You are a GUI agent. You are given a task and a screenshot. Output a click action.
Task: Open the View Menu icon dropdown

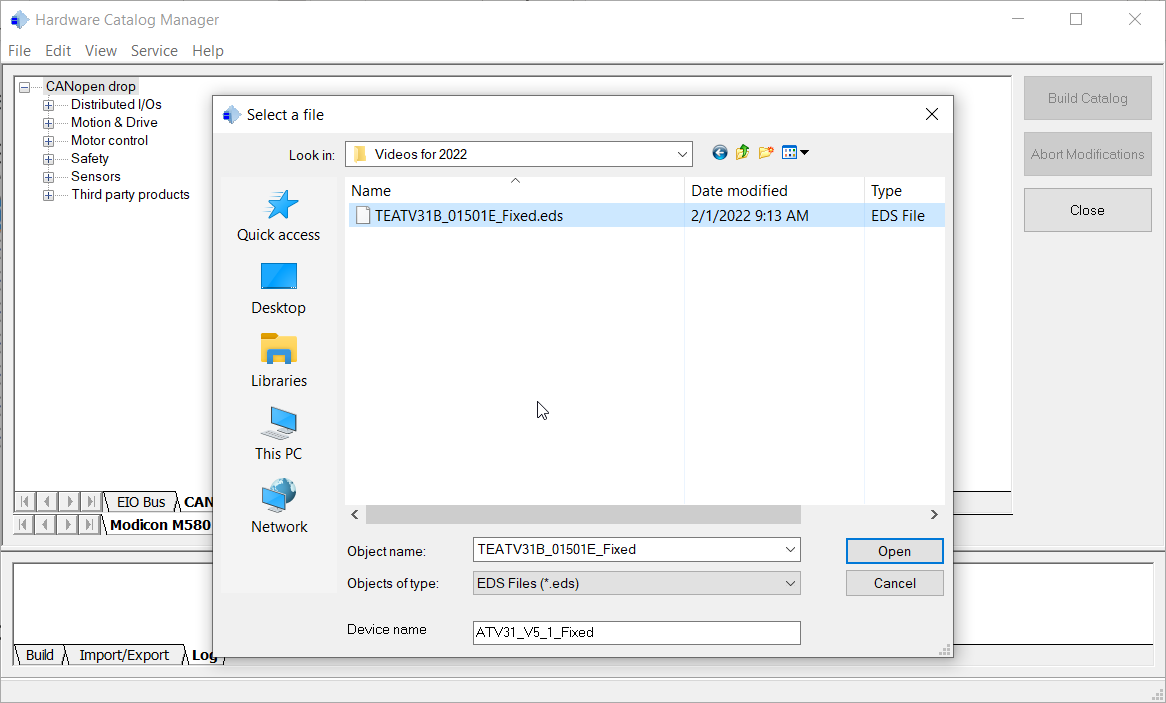click(795, 153)
